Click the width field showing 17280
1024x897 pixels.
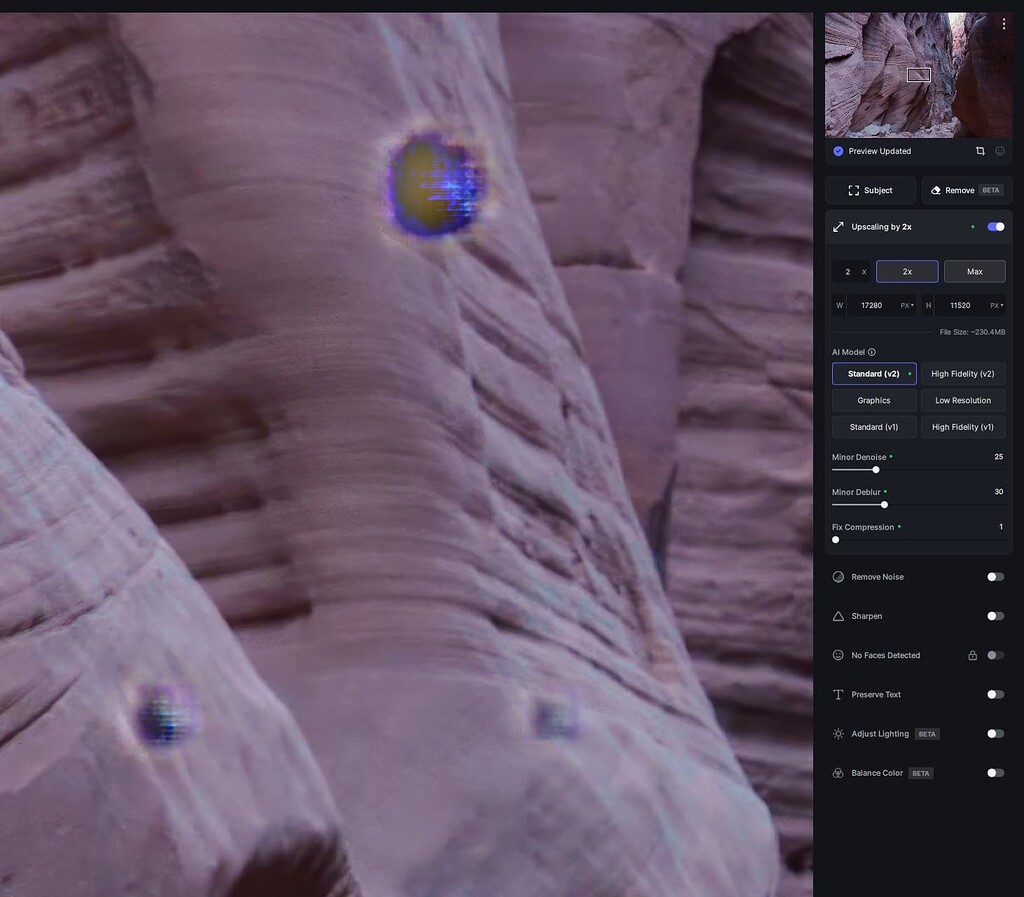pos(872,306)
